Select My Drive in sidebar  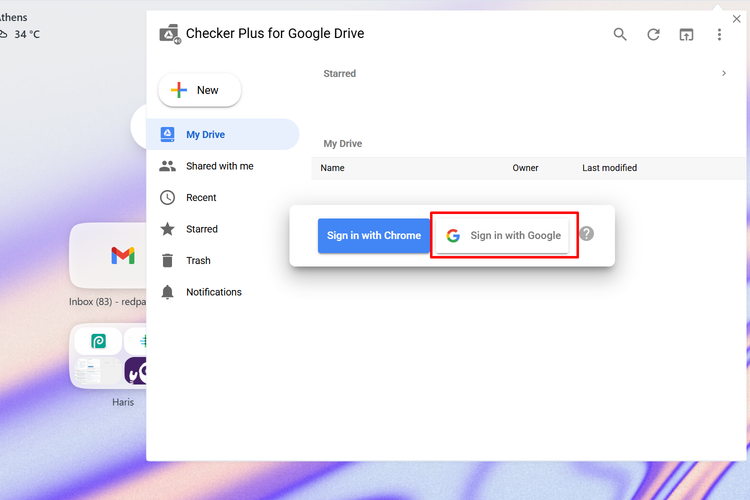(x=223, y=134)
